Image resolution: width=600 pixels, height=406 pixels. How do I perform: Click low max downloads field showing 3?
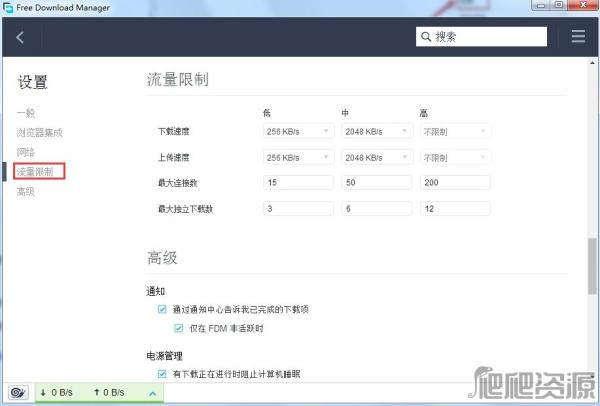pos(298,209)
